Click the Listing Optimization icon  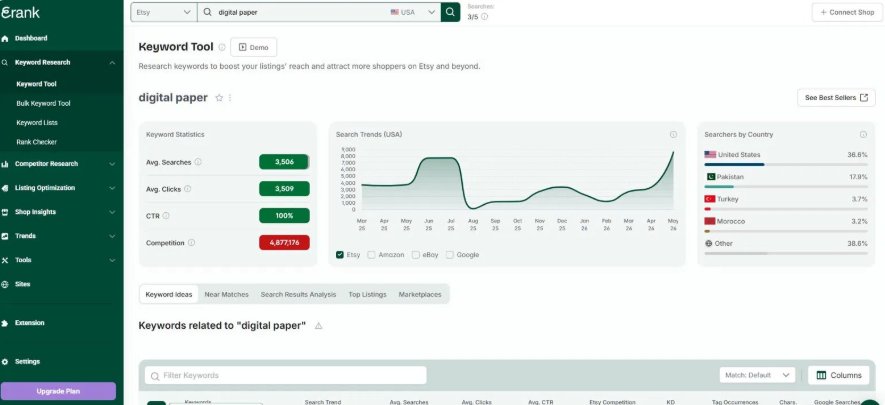[5, 188]
